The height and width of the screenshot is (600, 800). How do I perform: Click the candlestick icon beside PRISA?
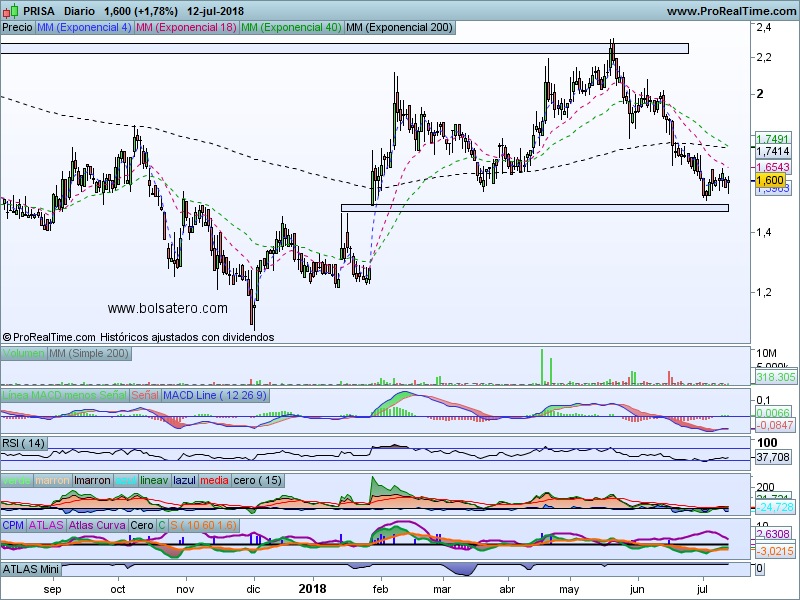11,11
